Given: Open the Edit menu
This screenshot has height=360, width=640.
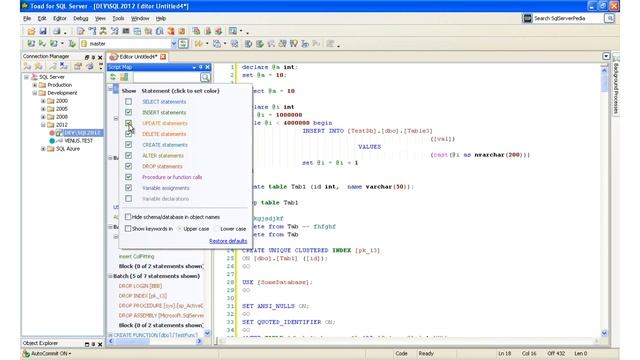Looking at the screenshot, I should pos(42,18).
